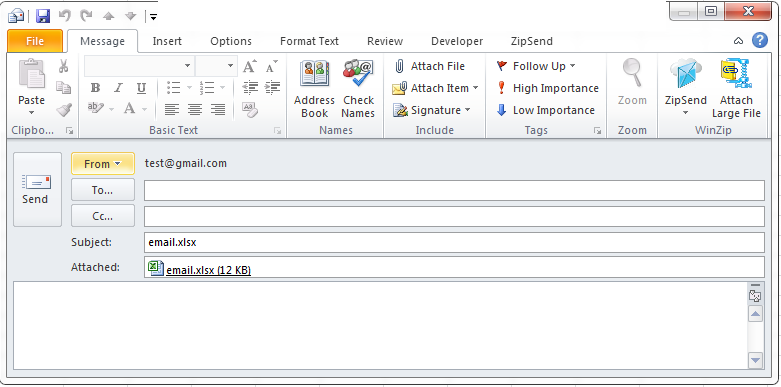Open the Format Text tab
Viewport: 781px width, 387px height.
[x=309, y=41]
